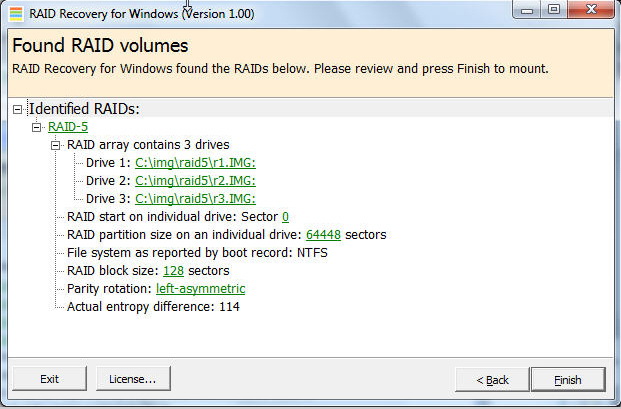Select the Drive 1 label text

click(108, 163)
